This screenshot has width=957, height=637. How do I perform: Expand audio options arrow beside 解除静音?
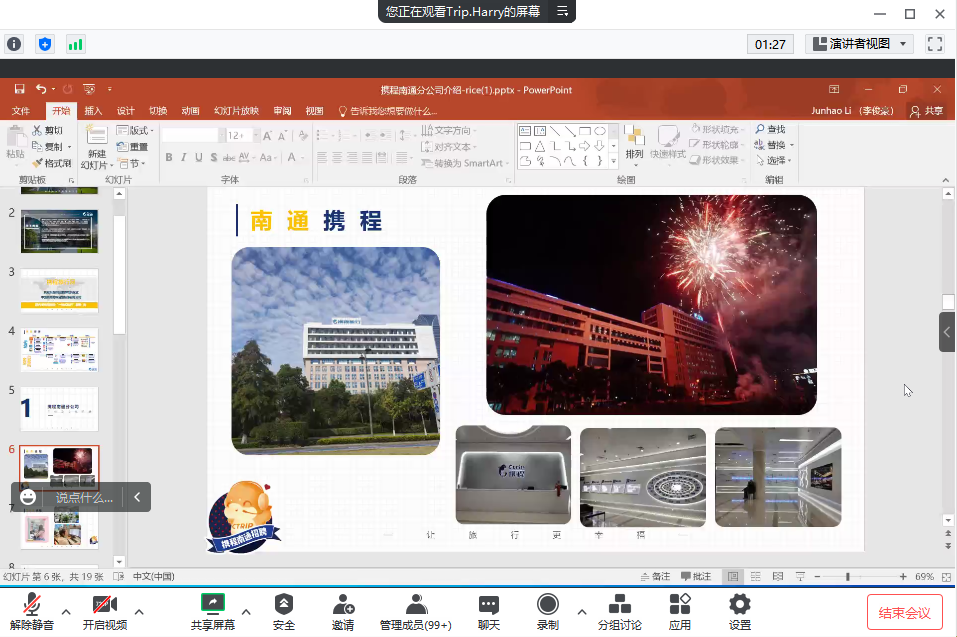tap(66, 611)
